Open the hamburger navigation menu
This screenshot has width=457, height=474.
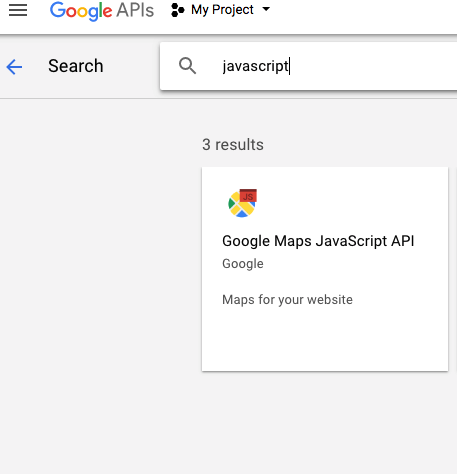tap(18, 10)
